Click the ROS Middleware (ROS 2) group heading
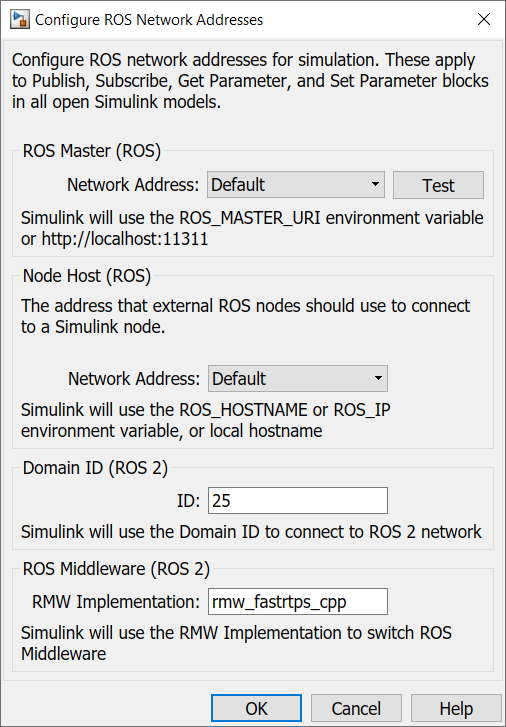 116,568
